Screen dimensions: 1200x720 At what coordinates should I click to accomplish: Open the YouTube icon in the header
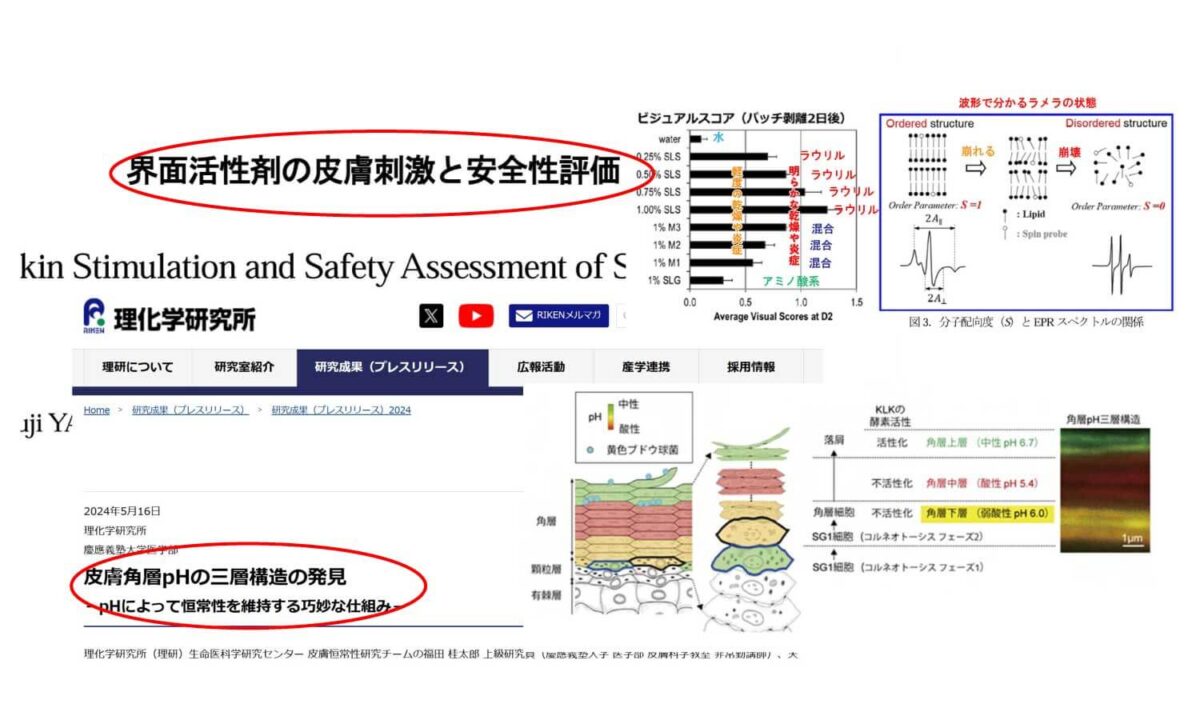click(x=476, y=316)
